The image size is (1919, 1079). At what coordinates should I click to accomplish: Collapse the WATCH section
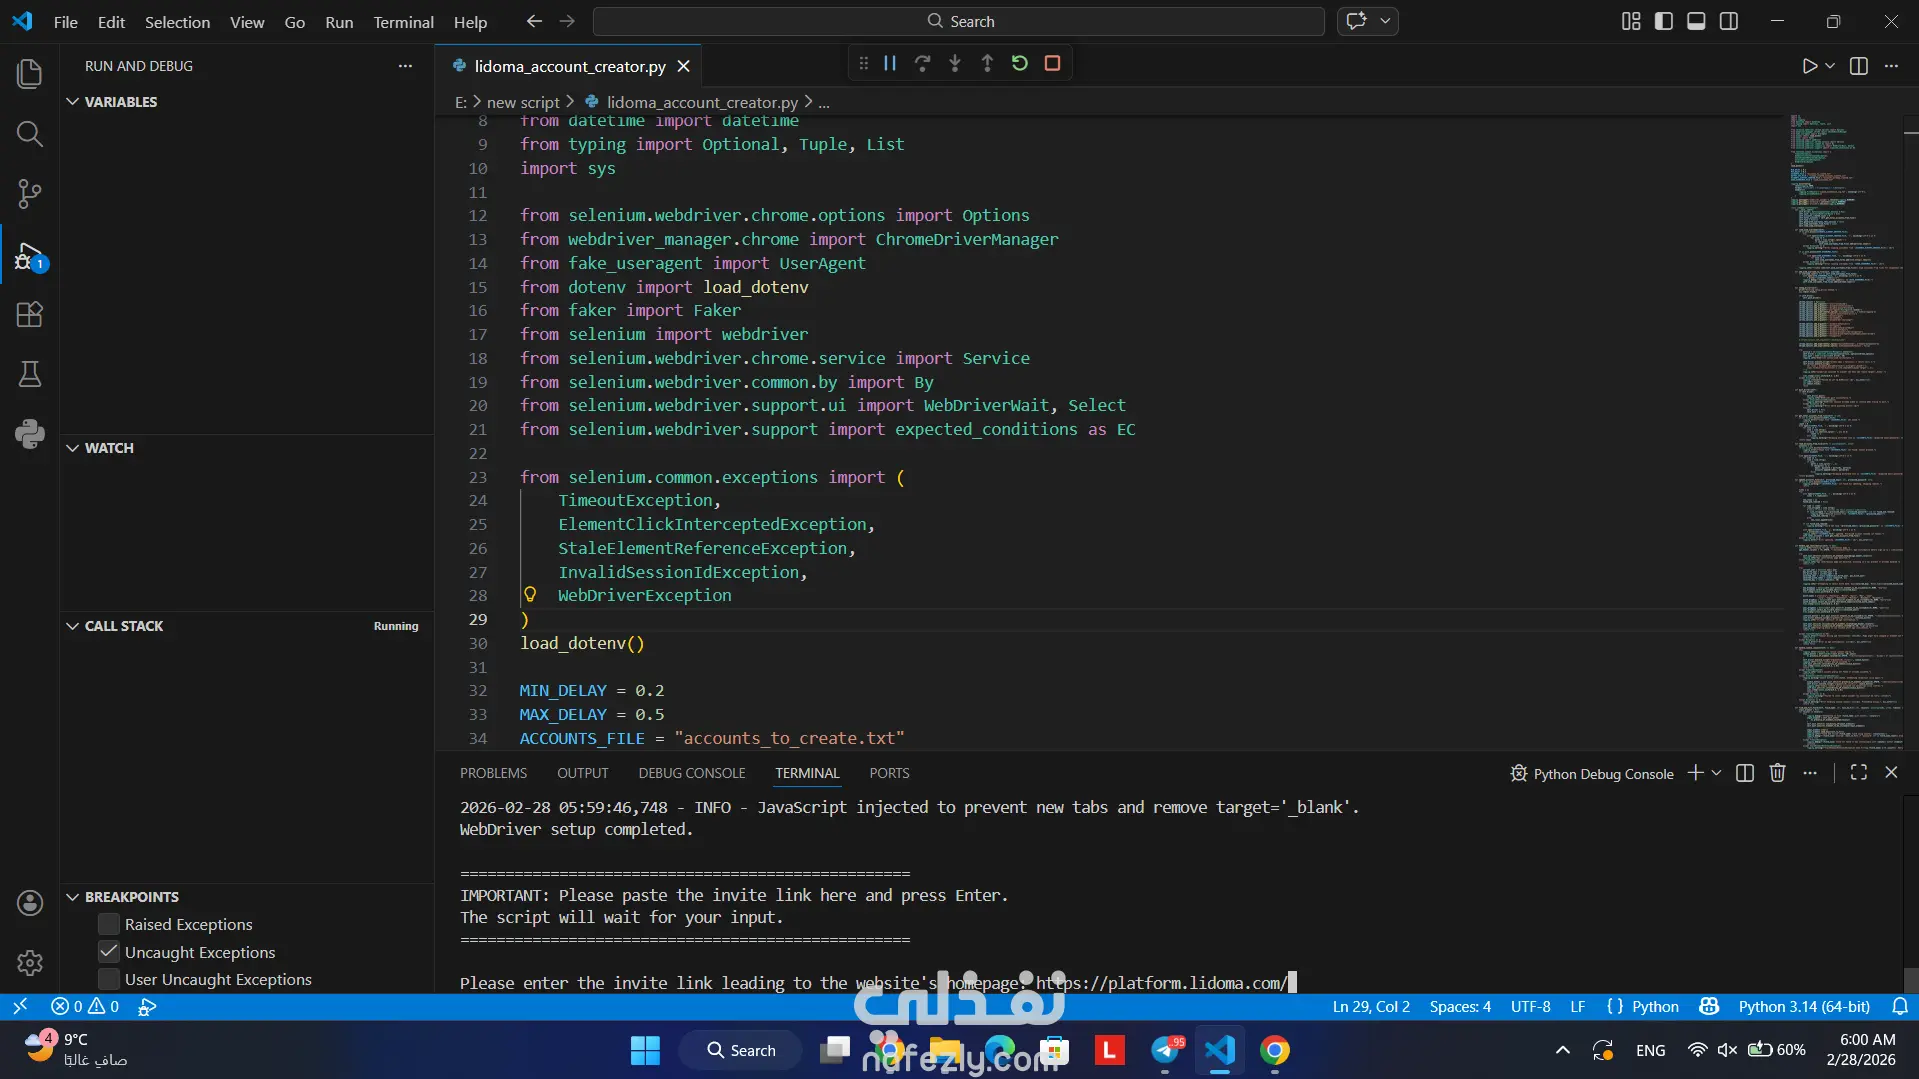click(x=73, y=448)
